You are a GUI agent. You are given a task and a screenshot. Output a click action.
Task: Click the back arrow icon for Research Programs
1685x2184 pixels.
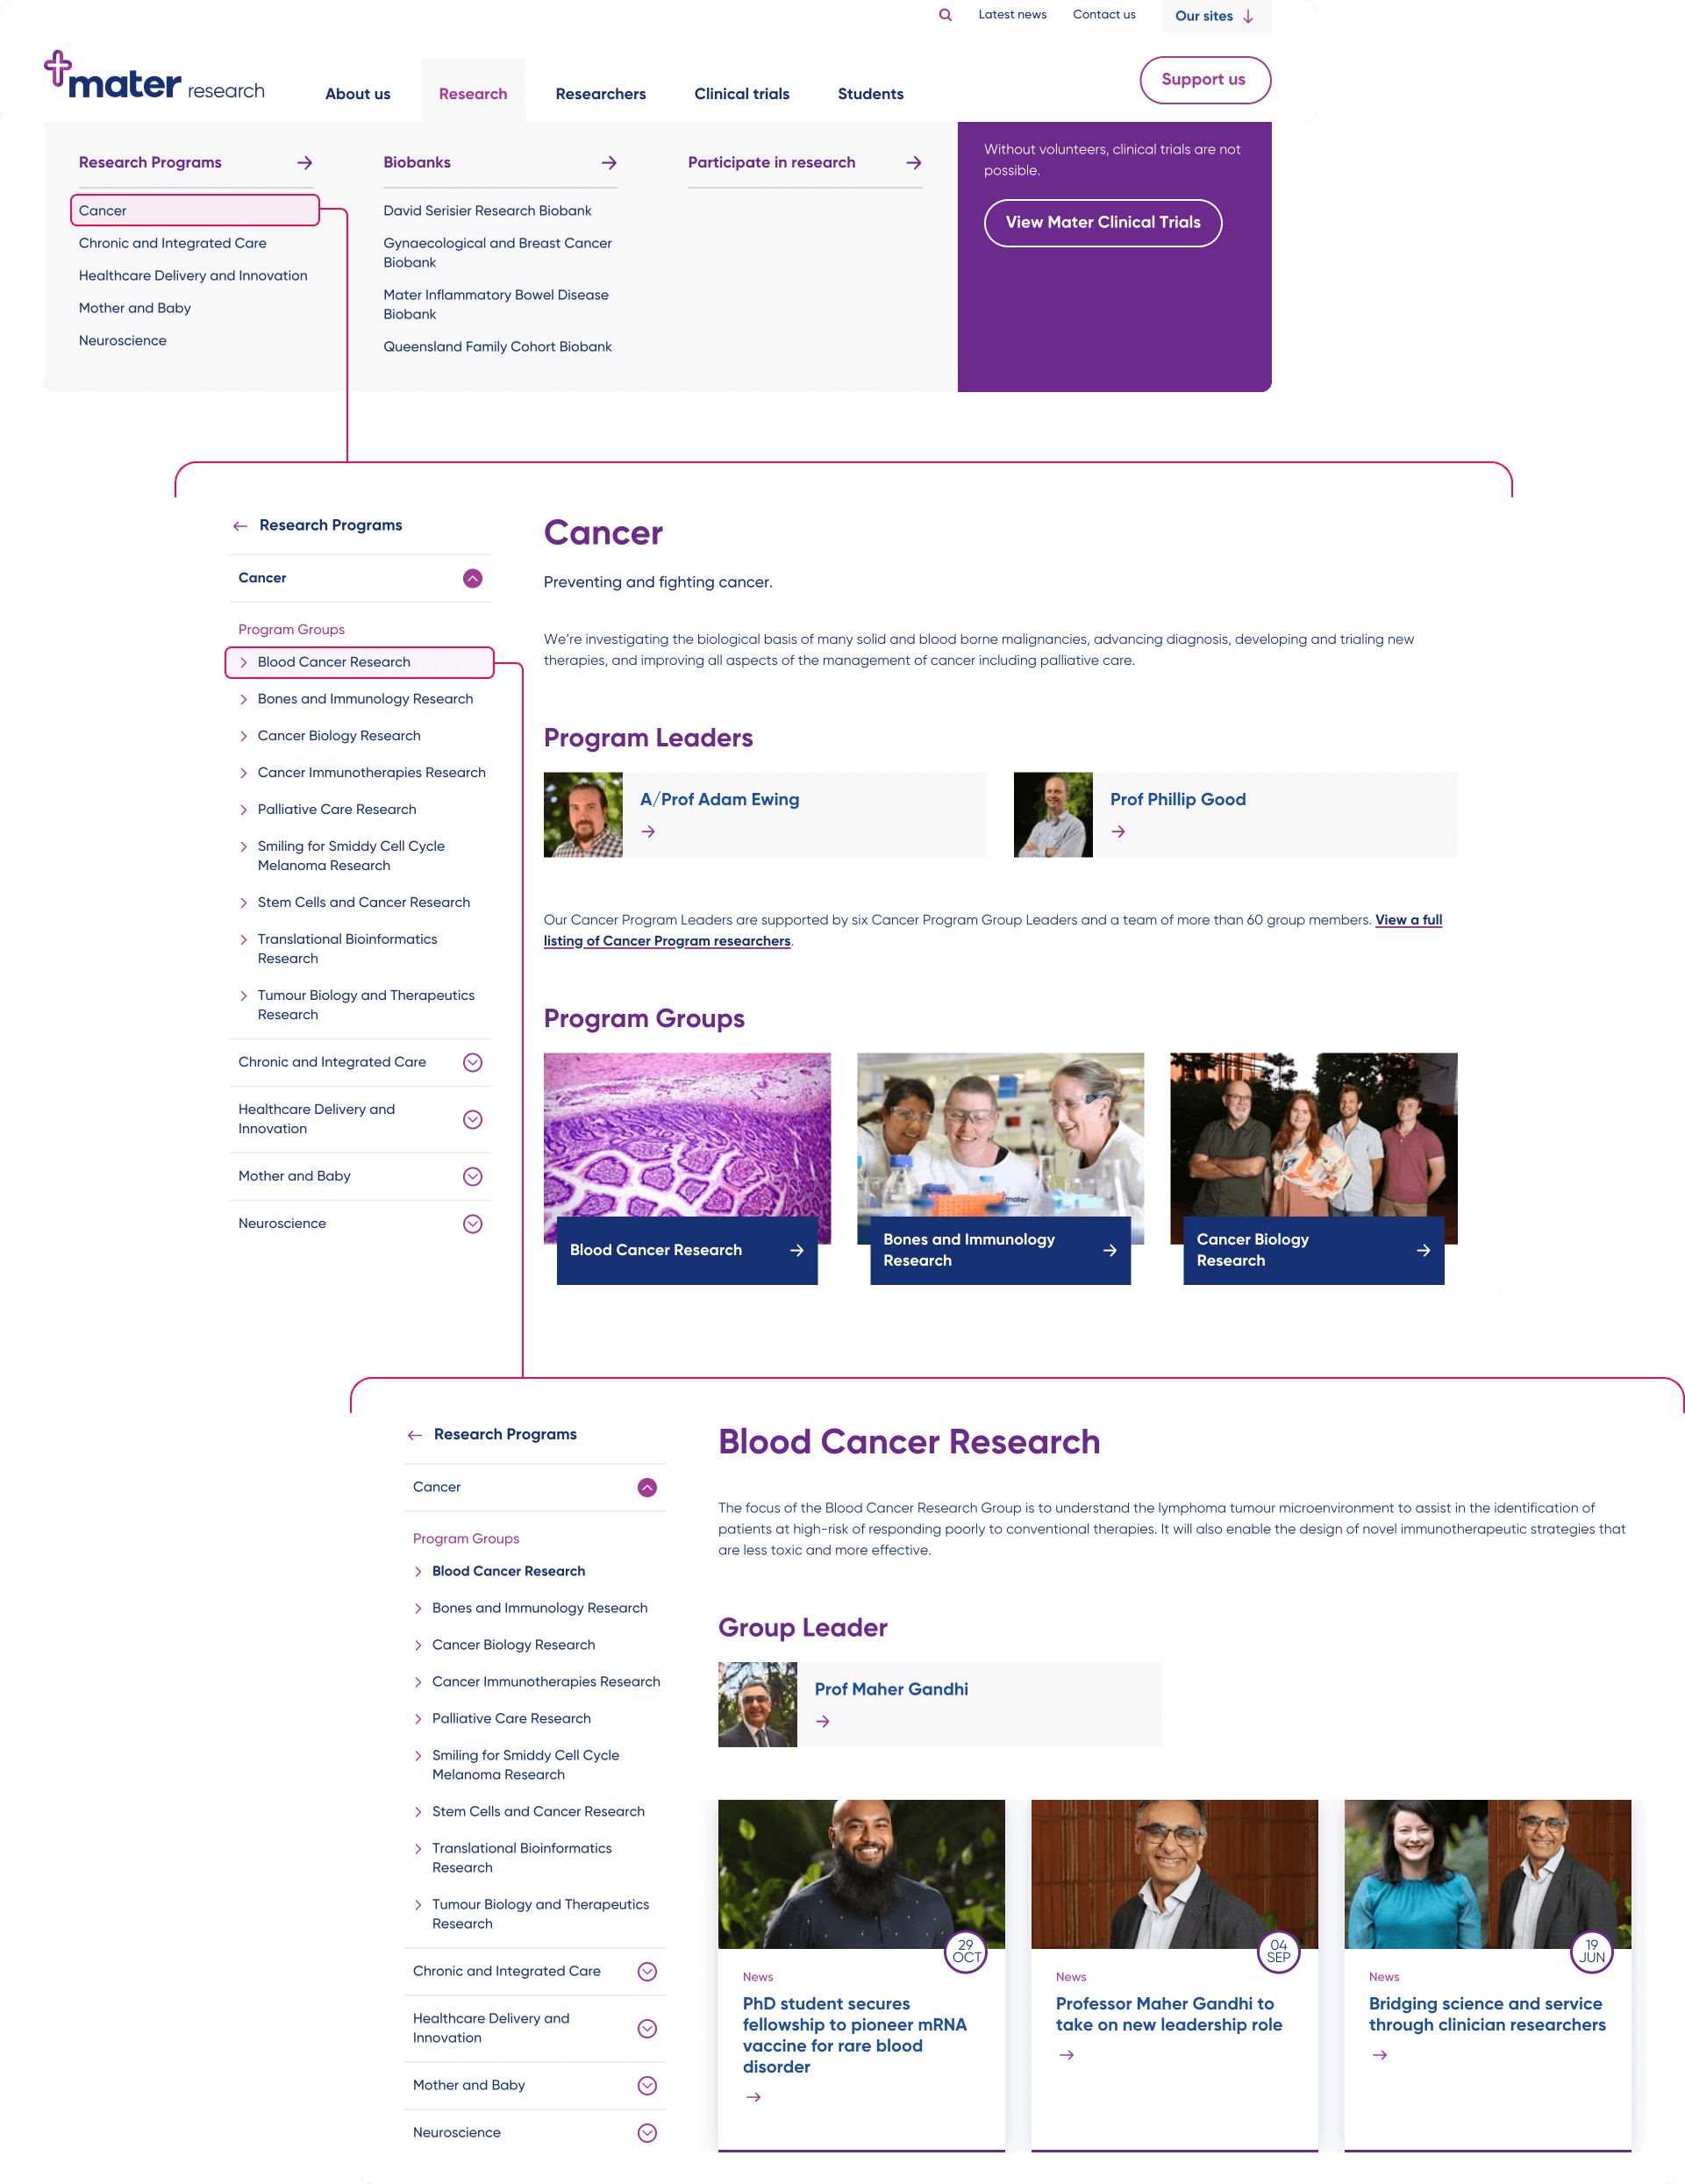pyautogui.click(x=240, y=524)
